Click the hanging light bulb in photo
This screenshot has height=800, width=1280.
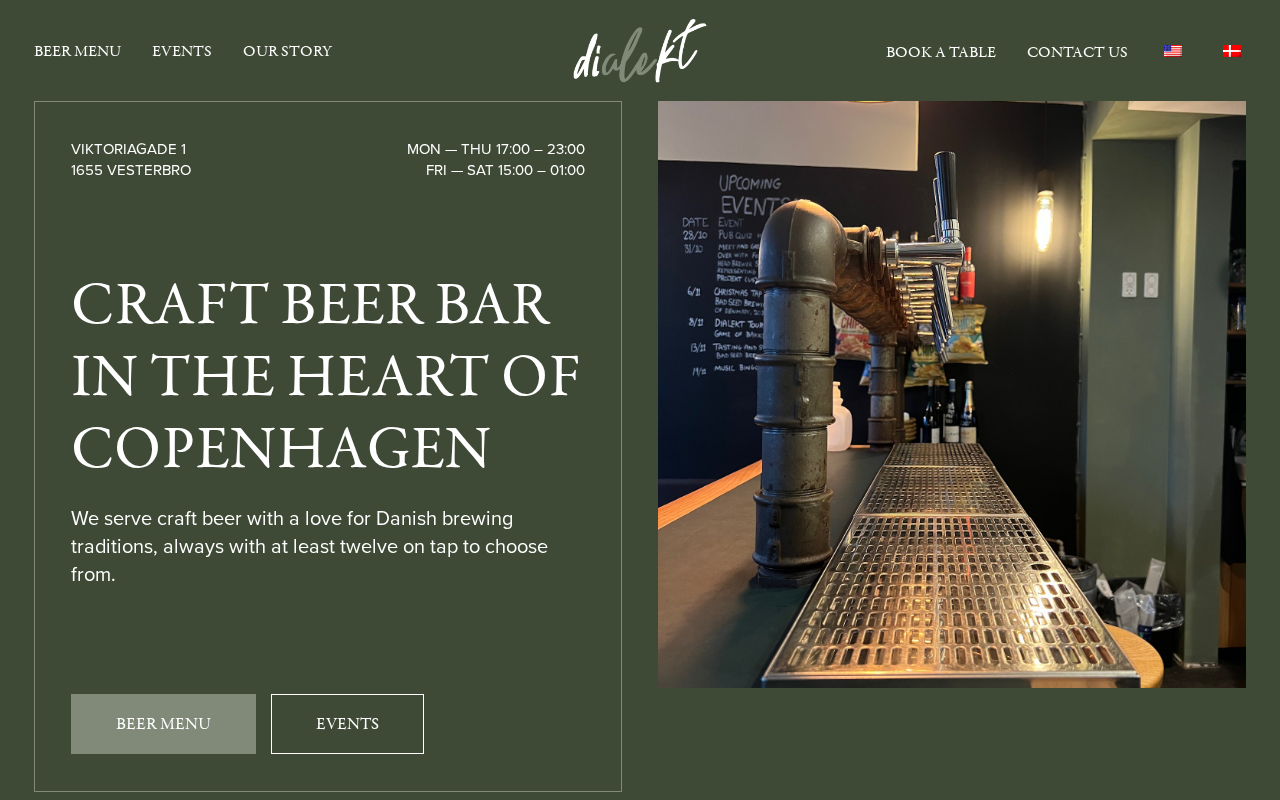(1046, 218)
